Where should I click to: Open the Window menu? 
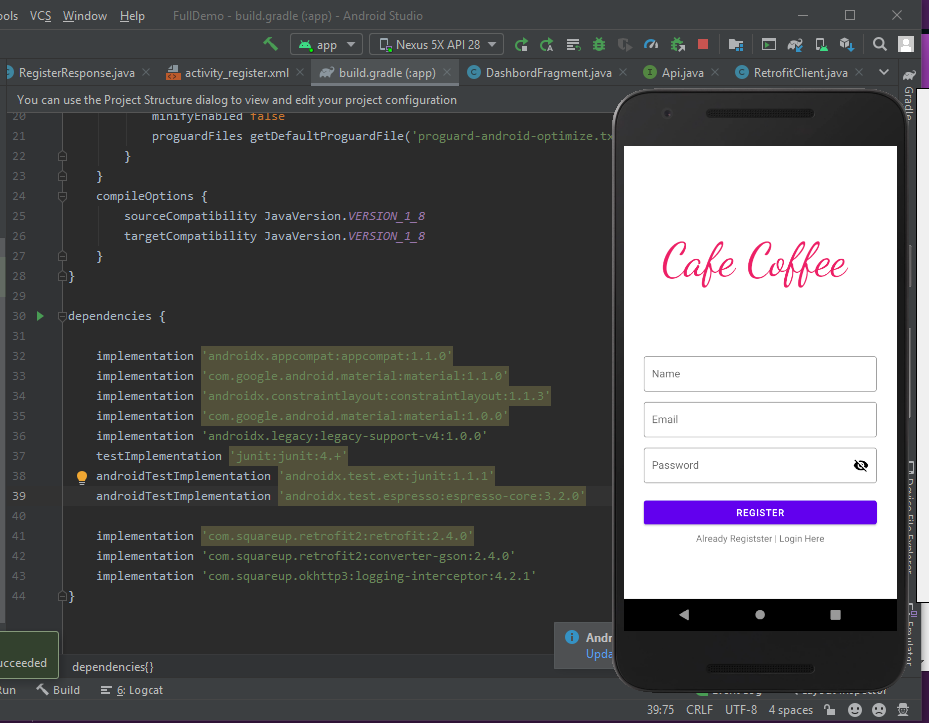85,16
